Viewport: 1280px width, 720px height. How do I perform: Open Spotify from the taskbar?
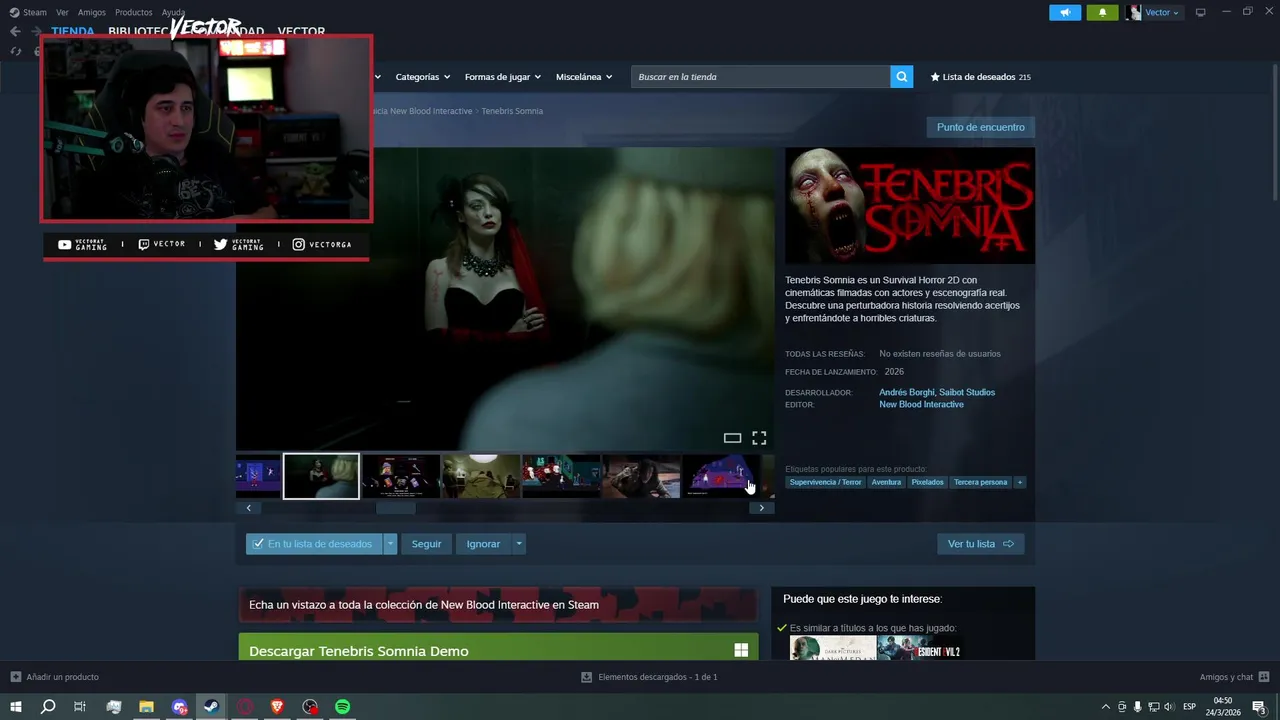(342, 707)
